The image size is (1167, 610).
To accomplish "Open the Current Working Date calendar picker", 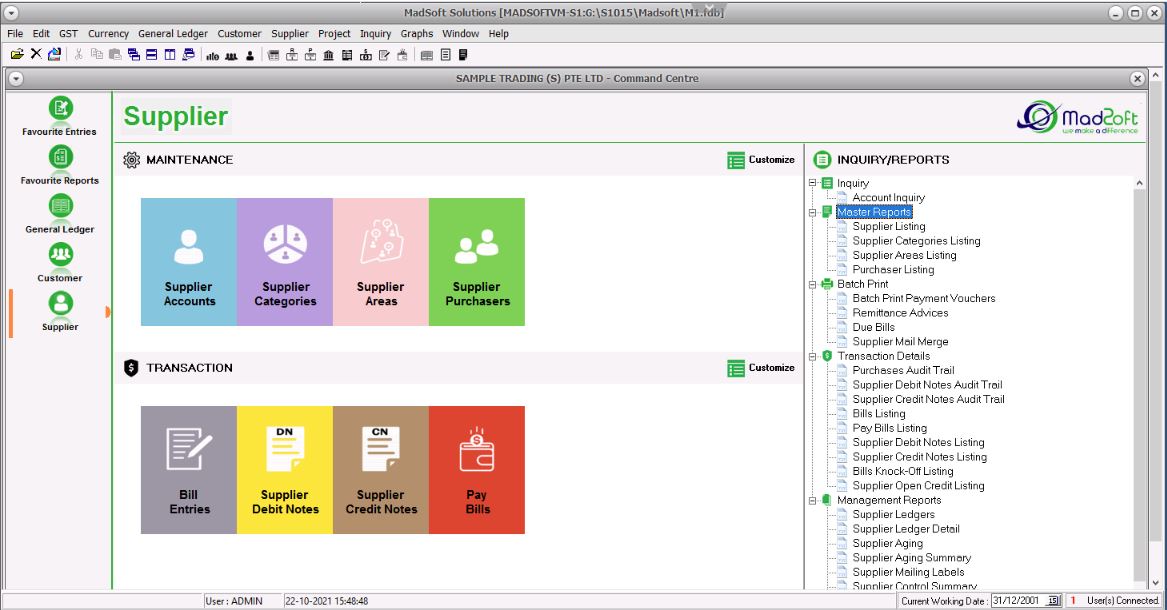I will [1053, 601].
